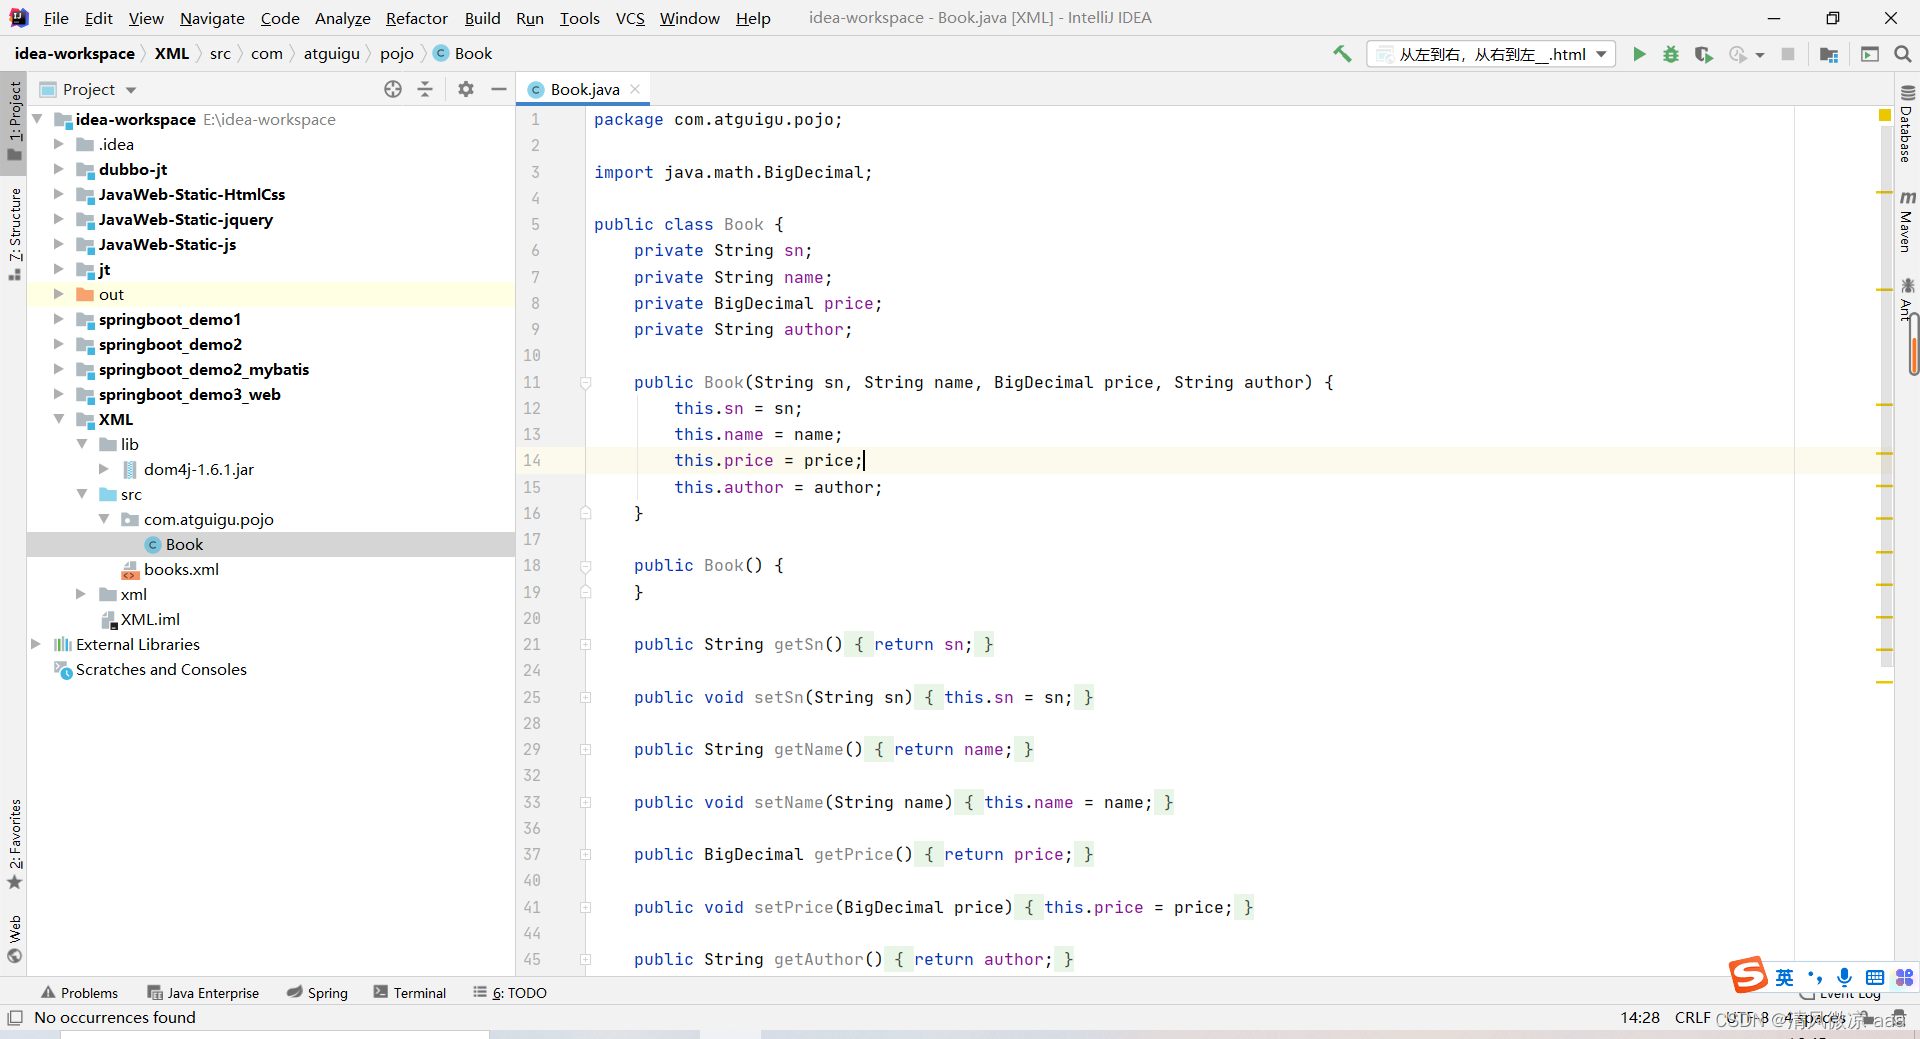Click Collapse All in Project panel
The width and height of the screenshot is (1920, 1039).
pos(425,89)
